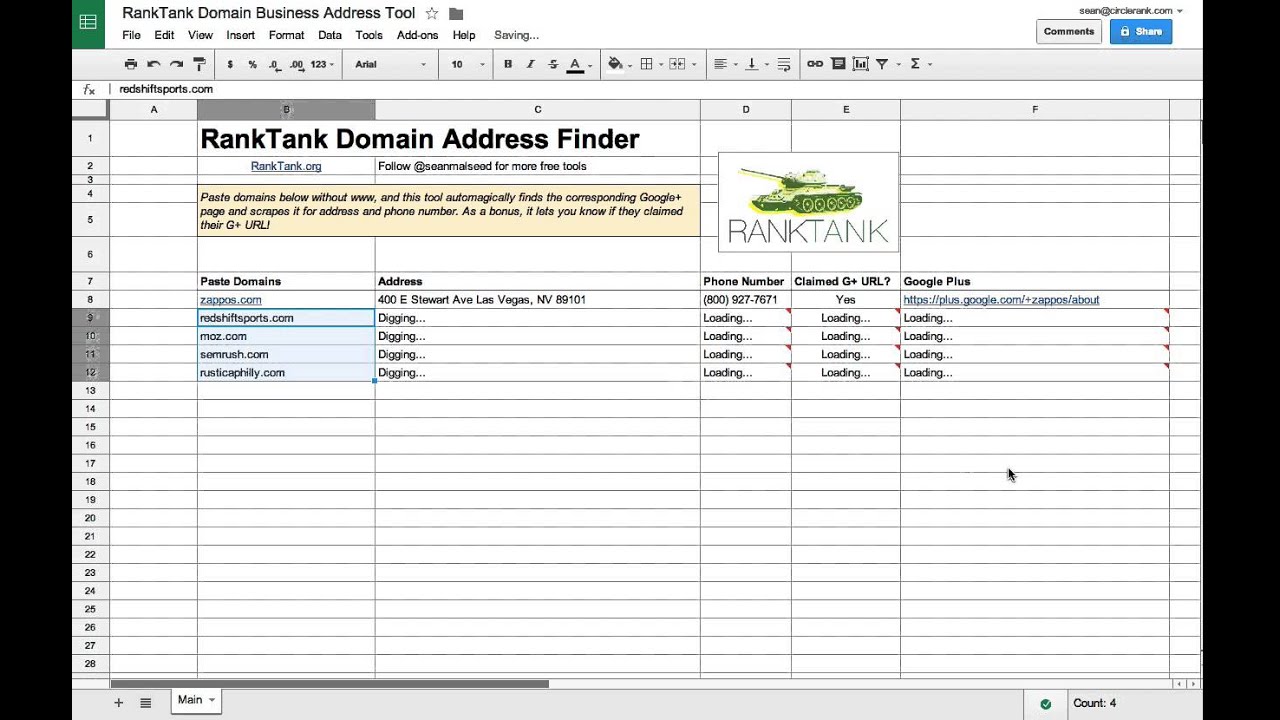
Task: Format as currency with dollar icon
Action: 230,64
